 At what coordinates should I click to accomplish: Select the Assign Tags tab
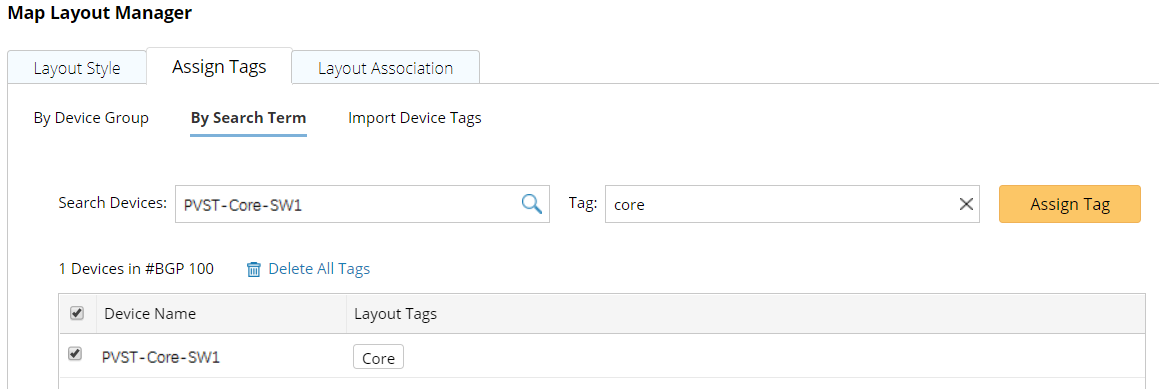click(219, 67)
